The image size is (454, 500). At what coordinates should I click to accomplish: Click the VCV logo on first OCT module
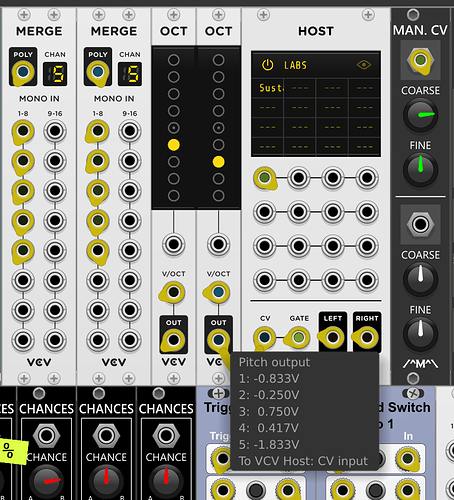pos(174,362)
